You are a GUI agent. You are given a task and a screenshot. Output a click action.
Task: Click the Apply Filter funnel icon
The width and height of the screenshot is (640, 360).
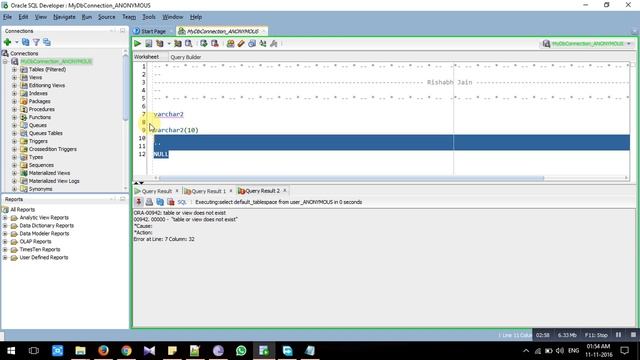coord(36,42)
